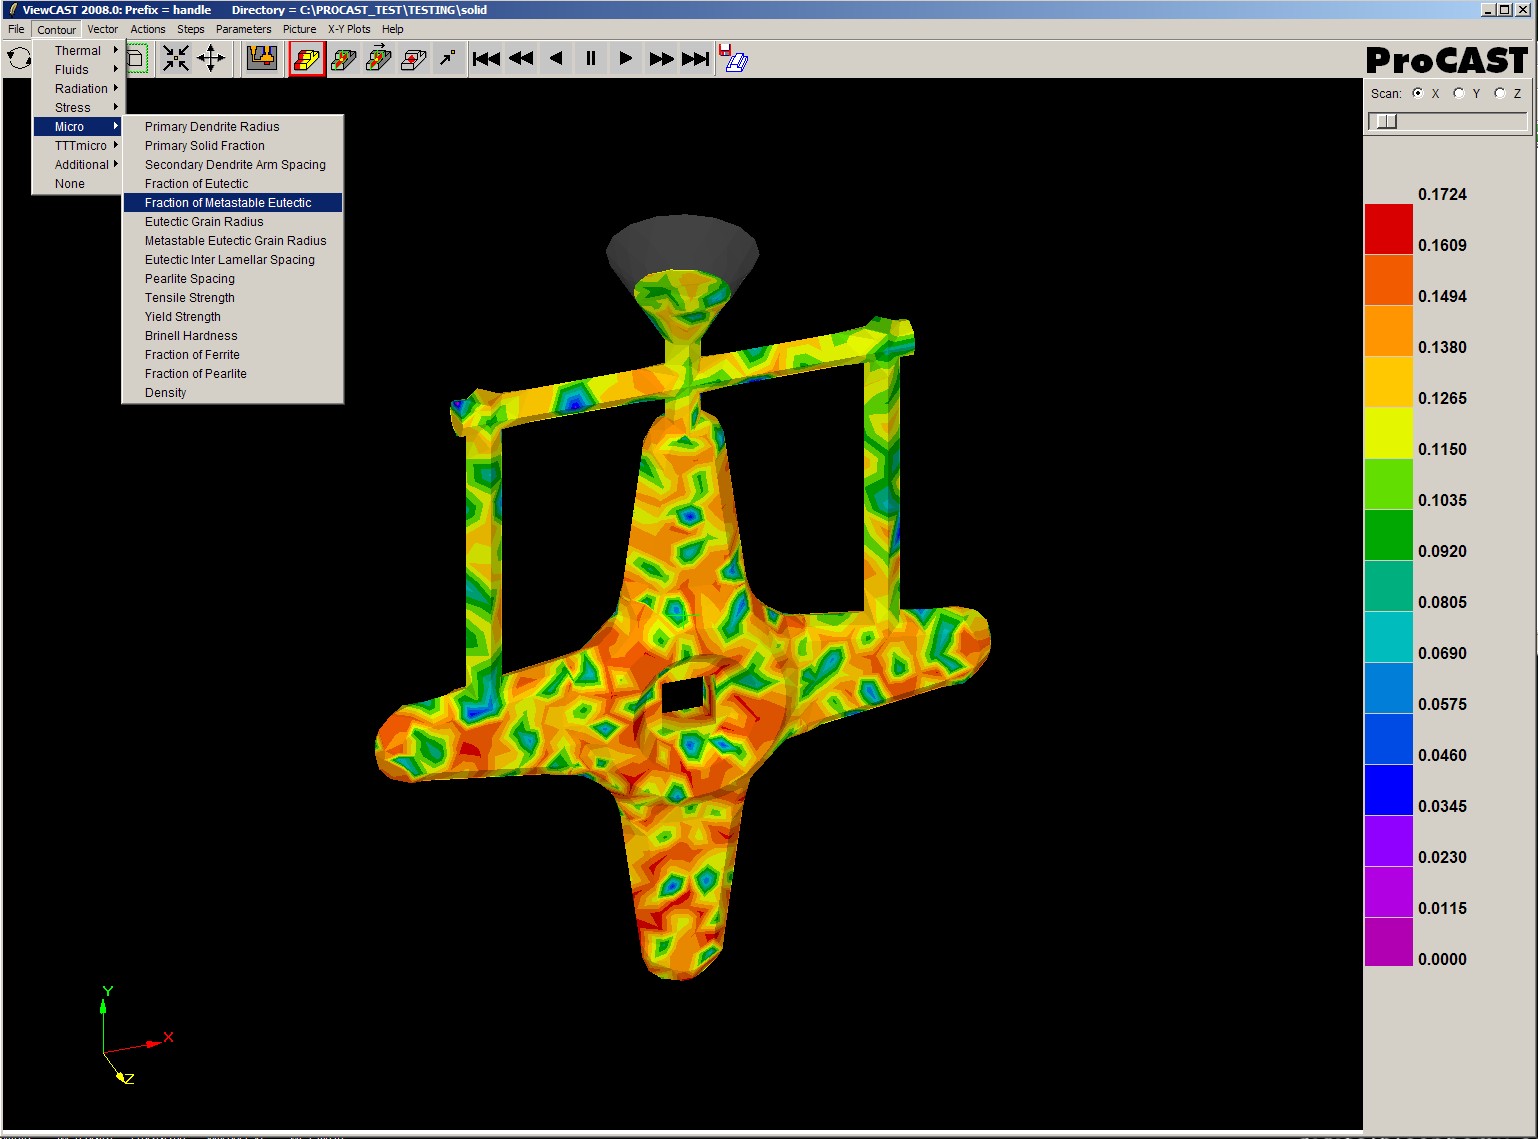The width and height of the screenshot is (1538, 1139).
Task: Select the cut-off display icon
Action: click(x=413, y=60)
